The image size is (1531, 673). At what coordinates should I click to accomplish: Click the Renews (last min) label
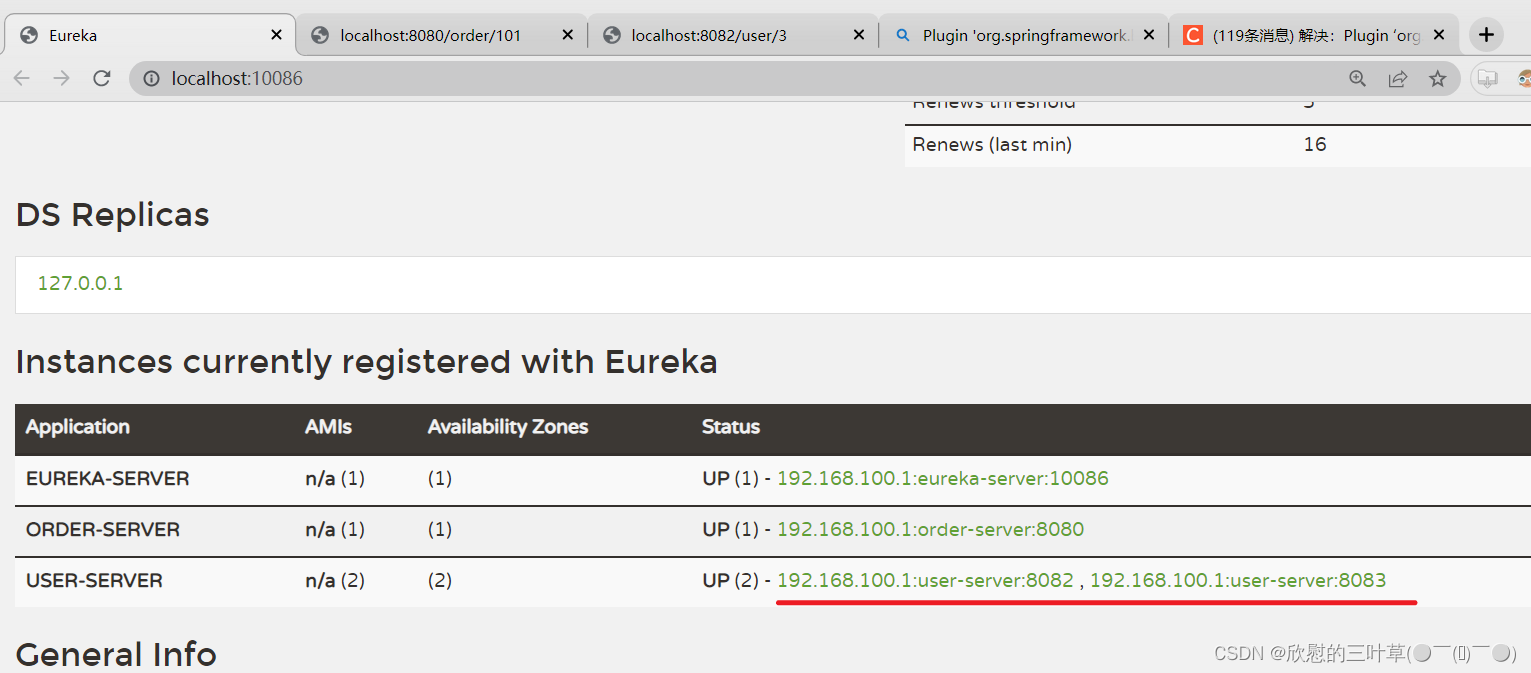tap(992, 144)
